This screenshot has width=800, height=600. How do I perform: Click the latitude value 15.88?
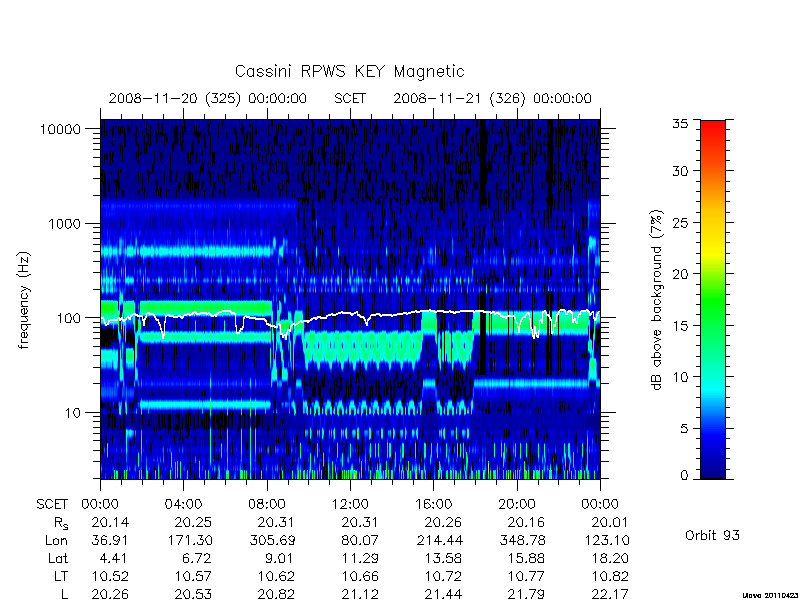(527, 558)
